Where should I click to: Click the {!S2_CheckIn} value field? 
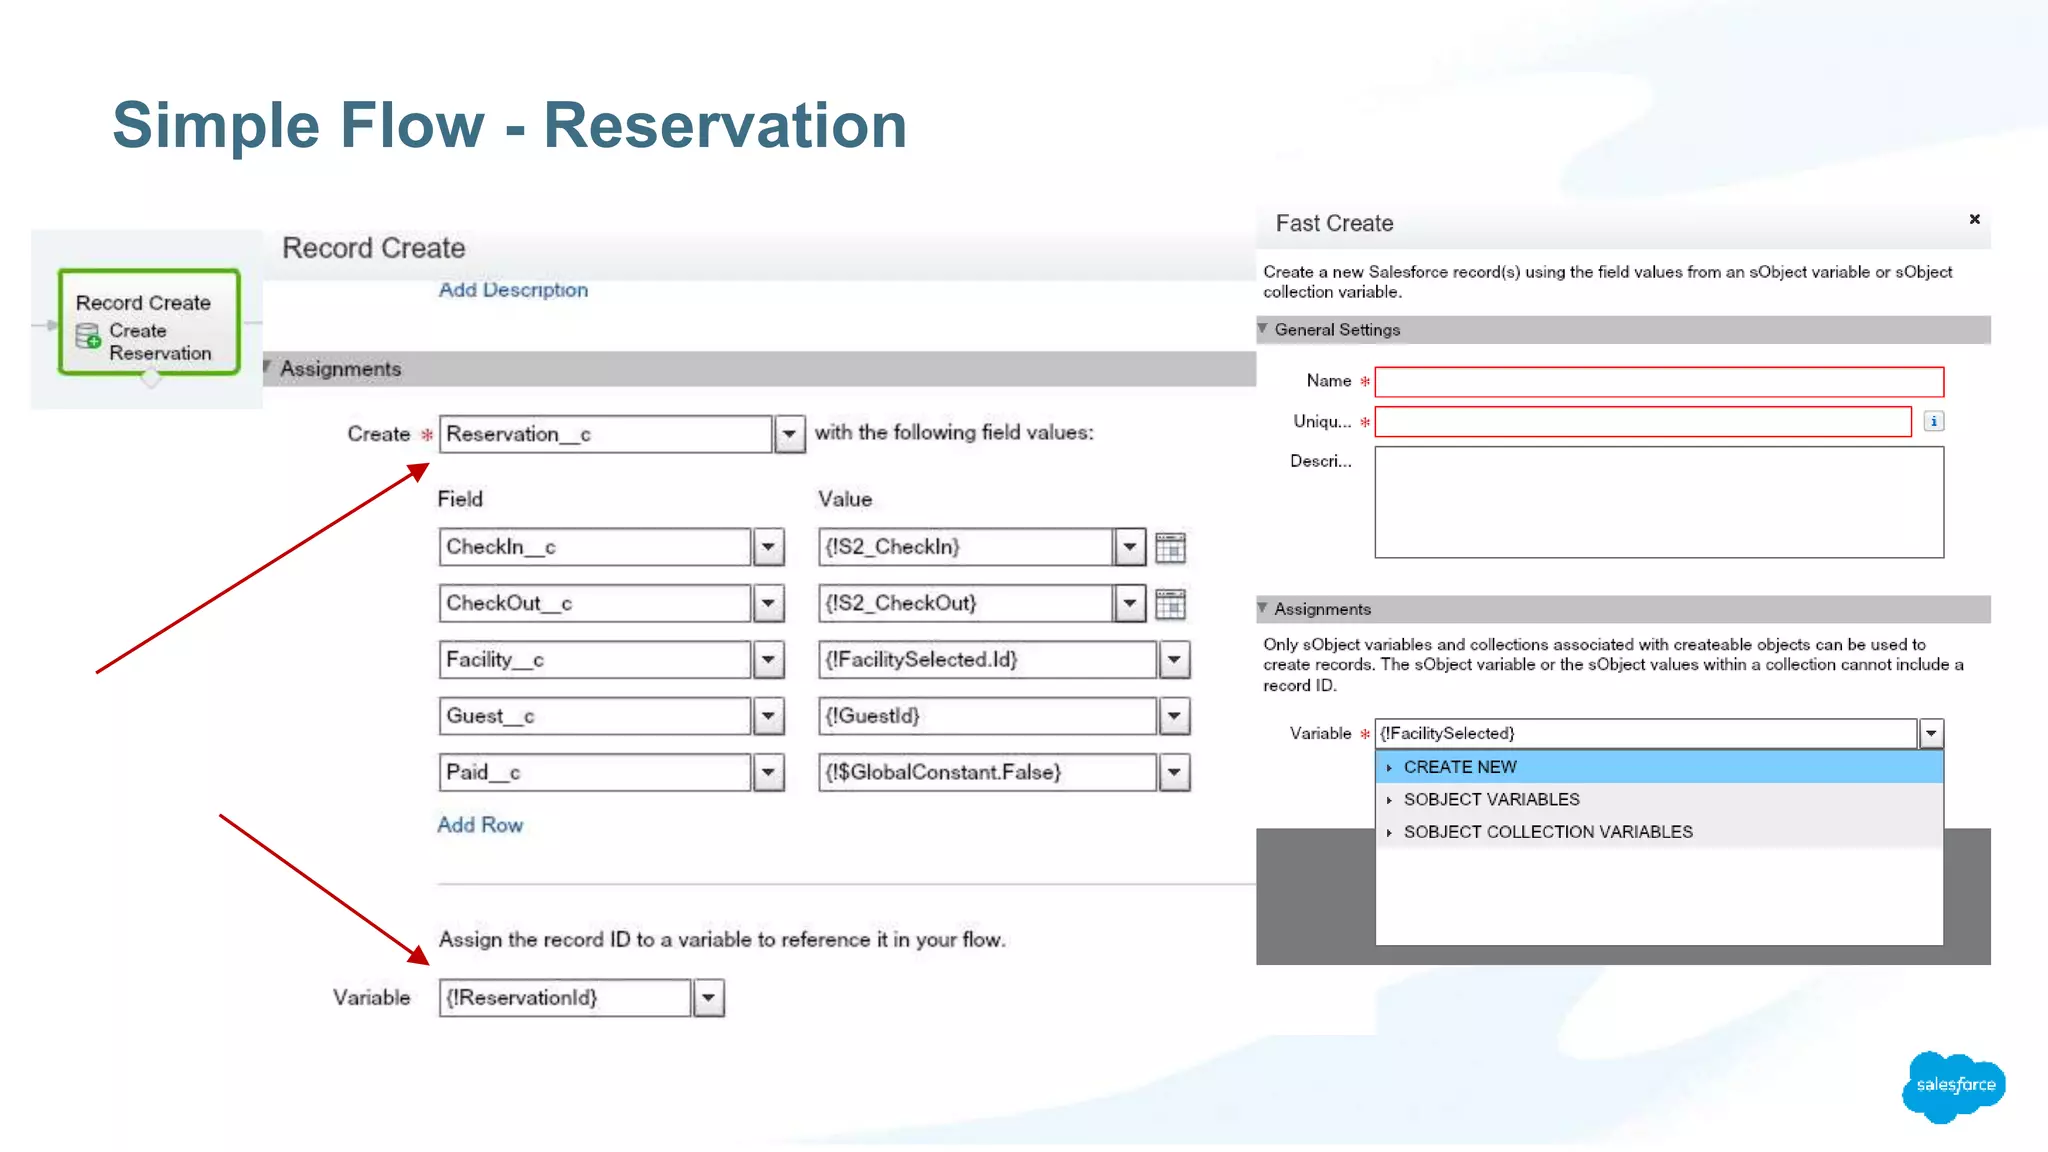tap(966, 547)
